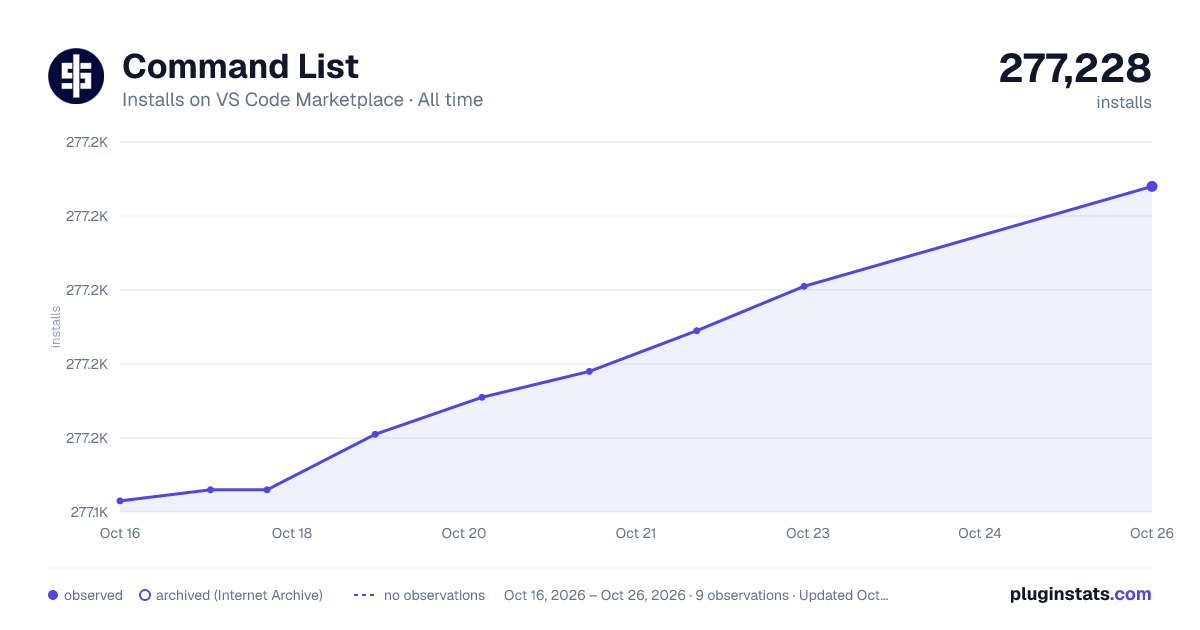The image size is (1200, 630).
Task: Click the filled observed legend dot
Action: coord(53,595)
